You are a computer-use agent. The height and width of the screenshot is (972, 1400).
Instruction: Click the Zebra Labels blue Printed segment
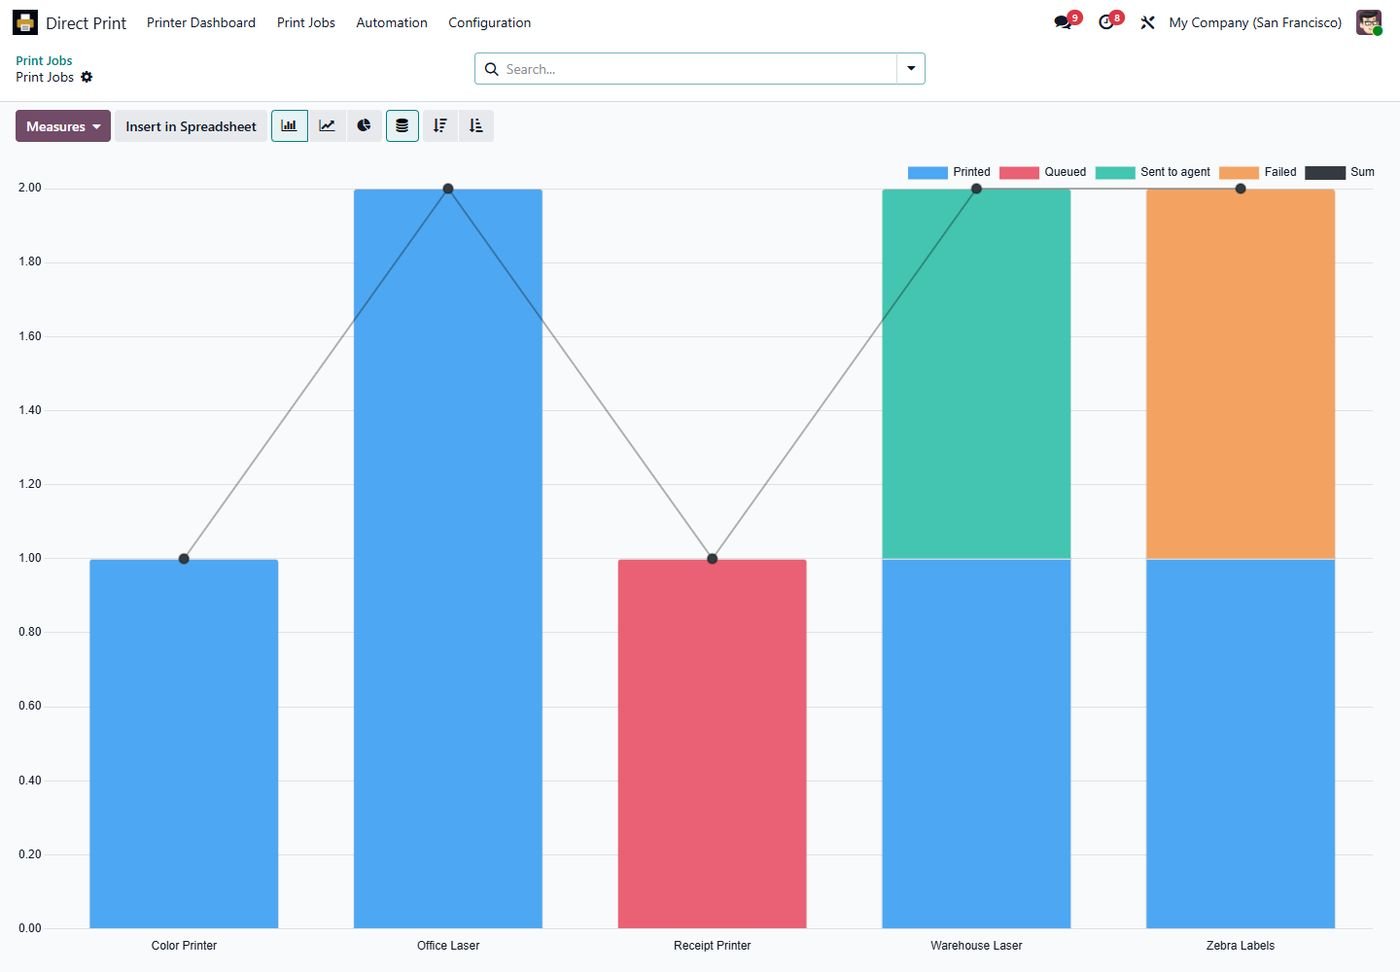click(x=1240, y=743)
